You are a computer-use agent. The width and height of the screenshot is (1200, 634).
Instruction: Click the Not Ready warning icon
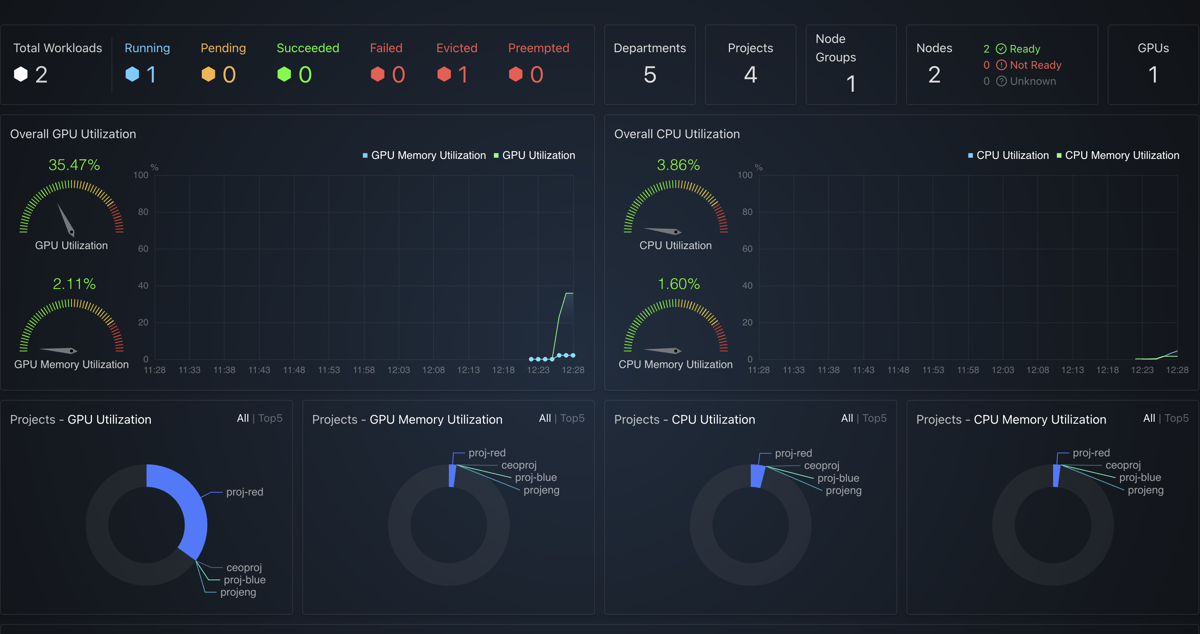pyautogui.click(x=1001, y=65)
